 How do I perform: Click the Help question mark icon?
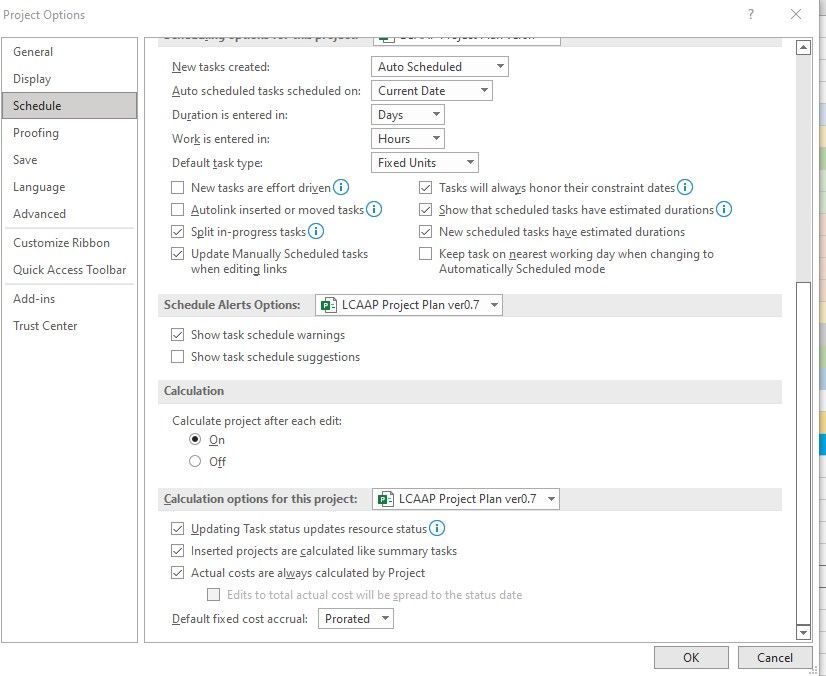click(x=750, y=14)
